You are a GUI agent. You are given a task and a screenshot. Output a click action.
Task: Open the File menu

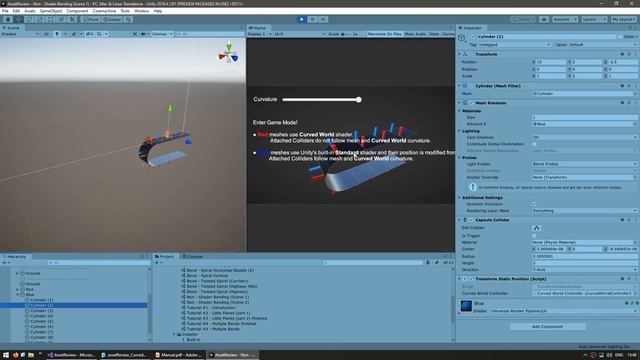tap(5, 11)
